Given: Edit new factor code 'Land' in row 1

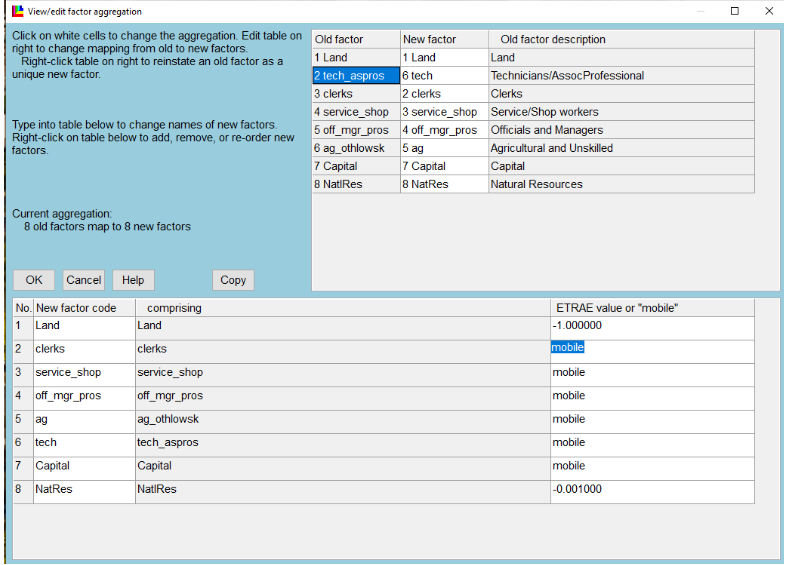Looking at the screenshot, I should [x=84, y=328].
